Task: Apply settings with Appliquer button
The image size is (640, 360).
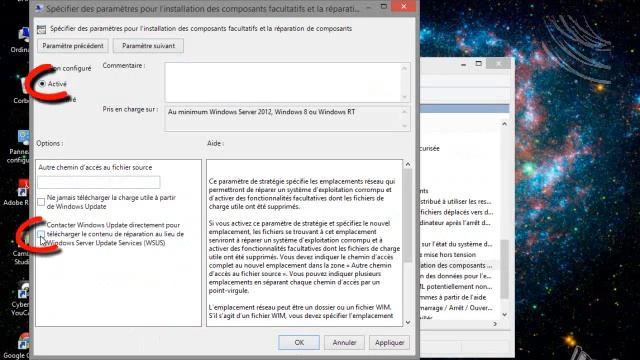Action: 389,342
